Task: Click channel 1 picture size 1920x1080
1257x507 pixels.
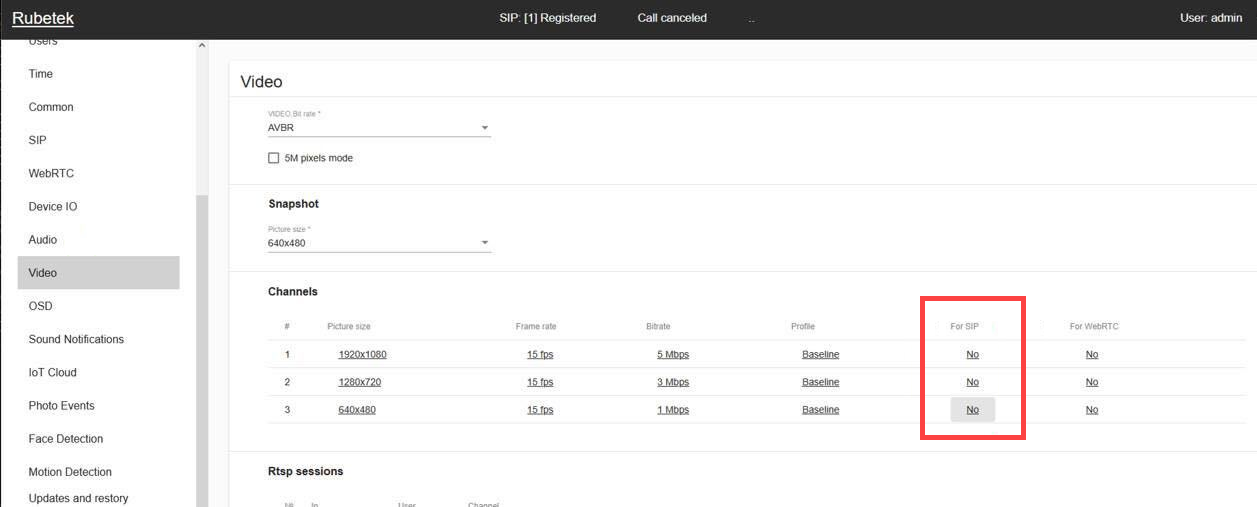Action: 362,355
